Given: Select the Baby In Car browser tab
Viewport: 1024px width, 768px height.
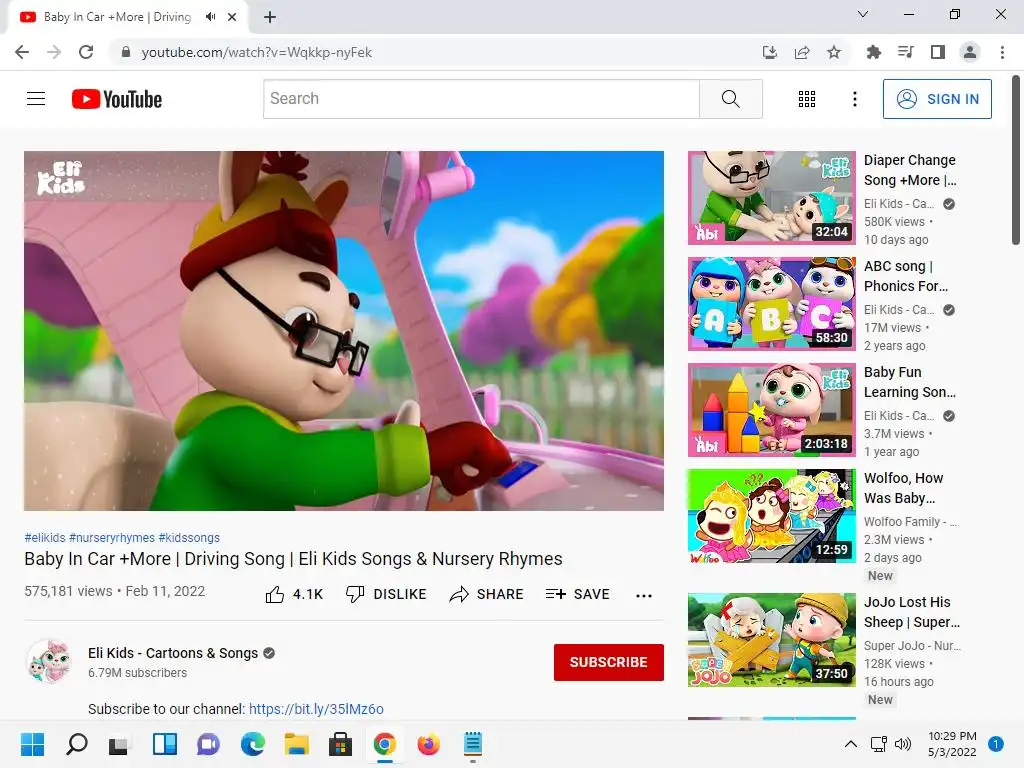Looking at the screenshot, I should [x=127, y=17].
